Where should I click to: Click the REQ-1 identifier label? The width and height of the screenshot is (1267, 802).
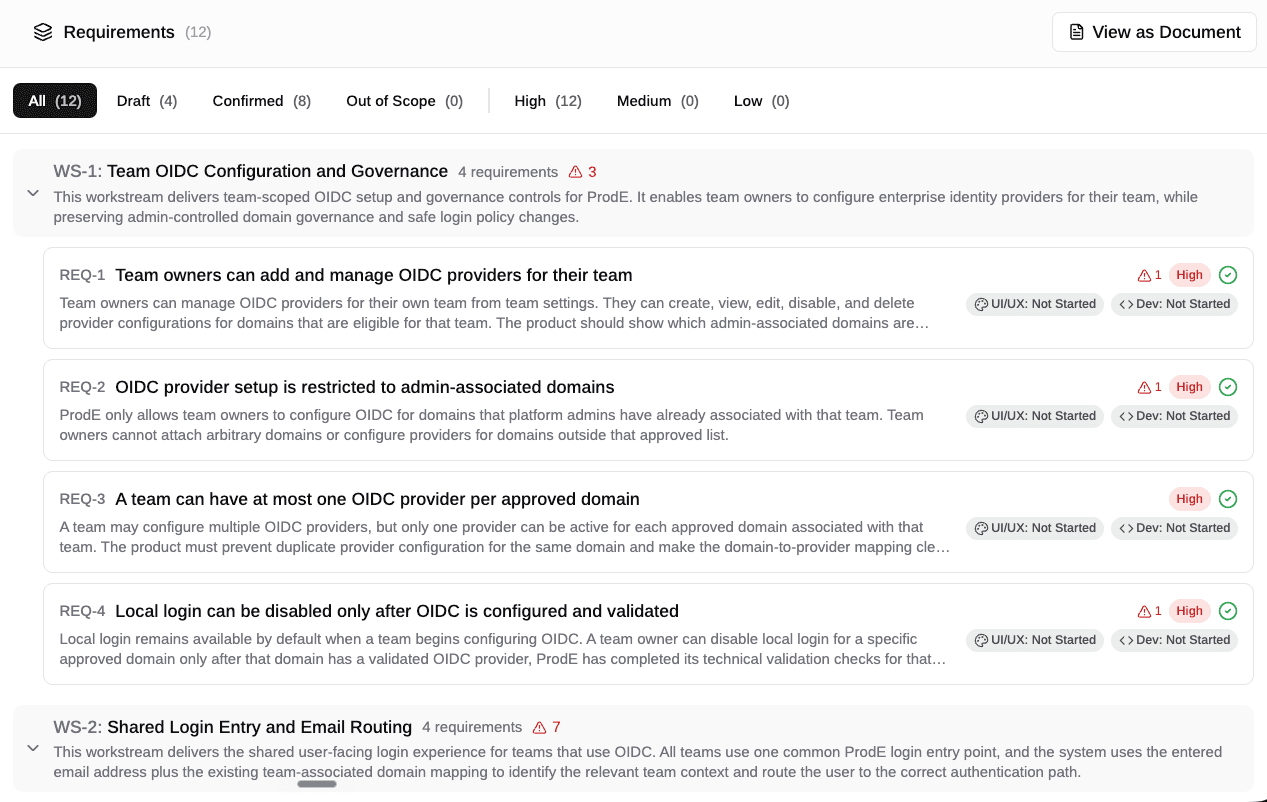(x=82, y=275)
